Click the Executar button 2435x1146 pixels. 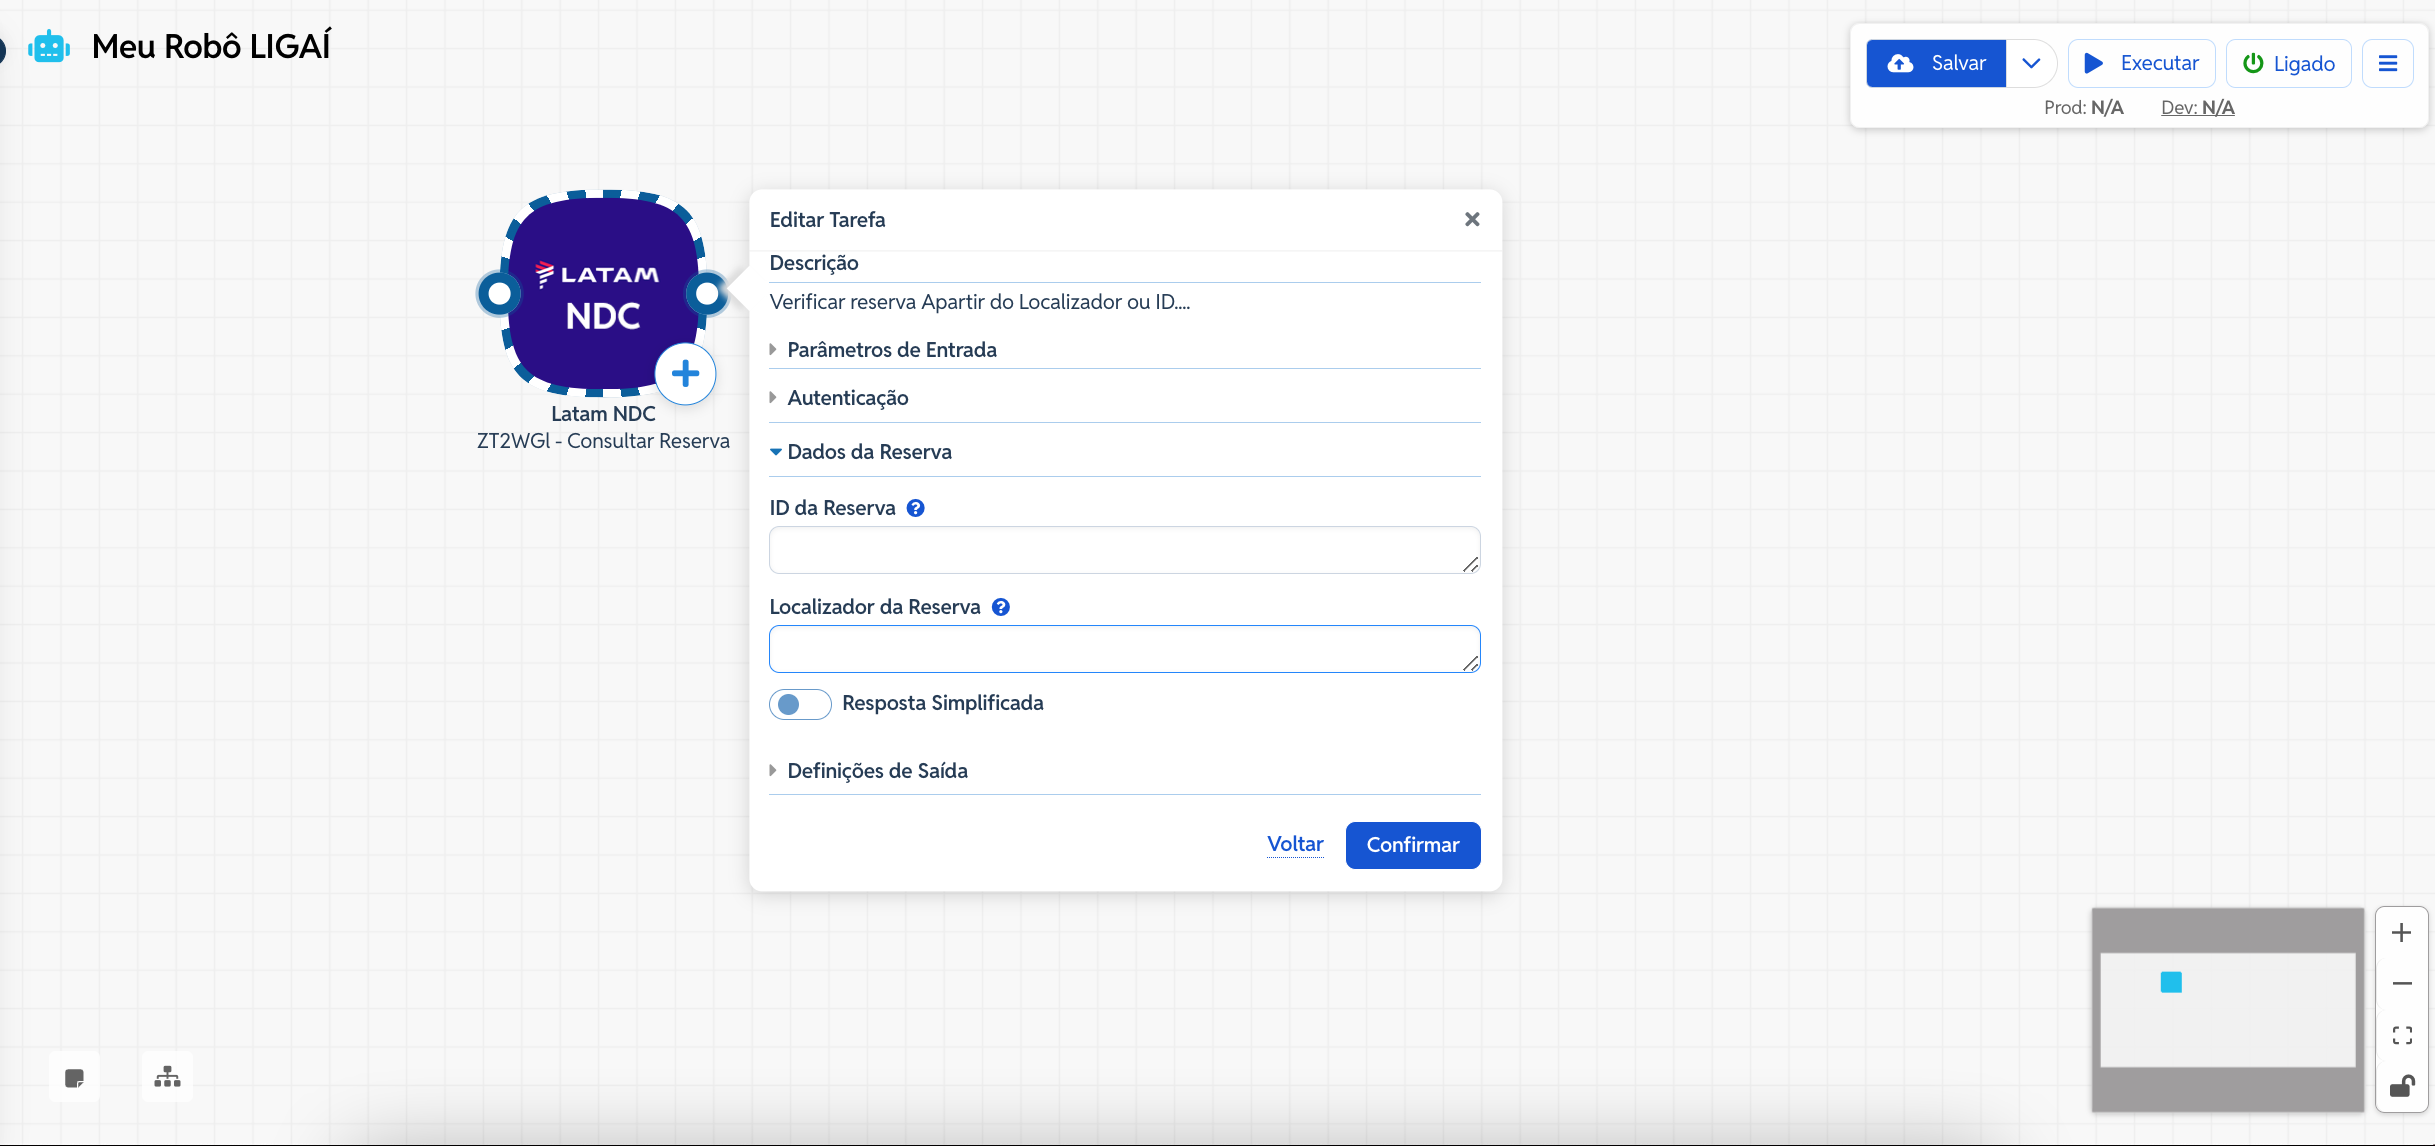pyautogui.click(x=2141, y=64)
